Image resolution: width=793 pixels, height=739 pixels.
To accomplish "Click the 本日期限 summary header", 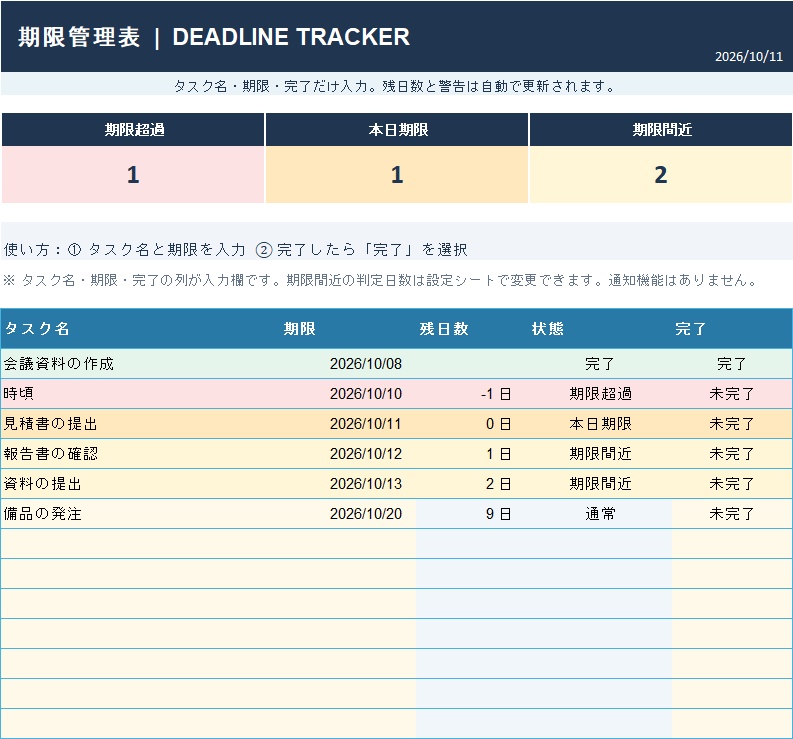I will pyautogui.click(x=397, y=130).
